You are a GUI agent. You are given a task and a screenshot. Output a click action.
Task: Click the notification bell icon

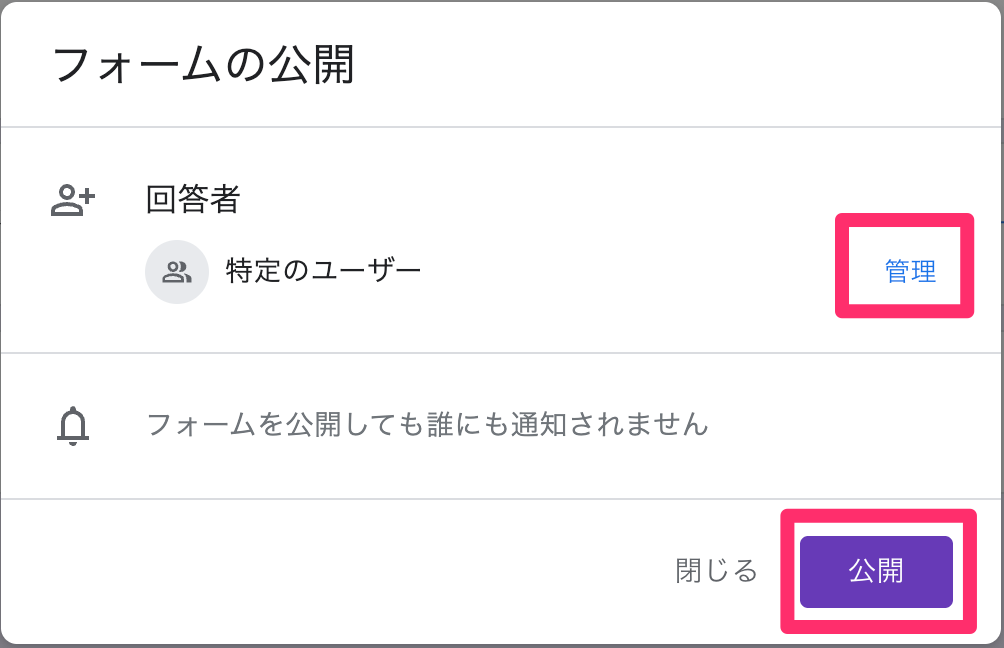point(73,425)
